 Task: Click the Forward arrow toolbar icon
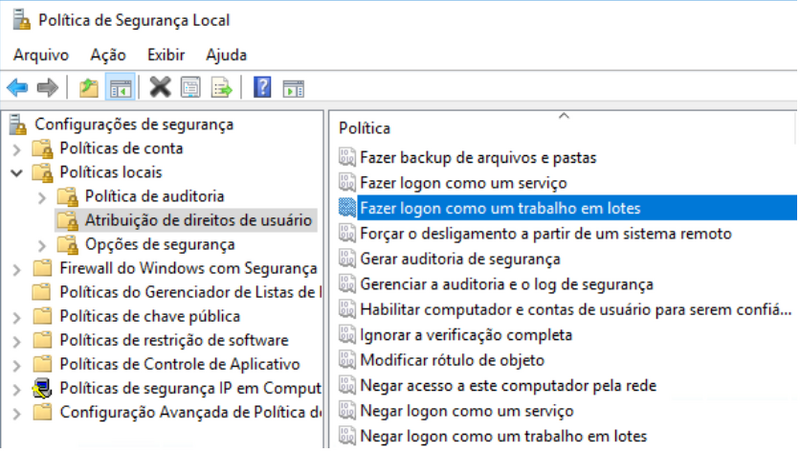click(x=47, y=88)
